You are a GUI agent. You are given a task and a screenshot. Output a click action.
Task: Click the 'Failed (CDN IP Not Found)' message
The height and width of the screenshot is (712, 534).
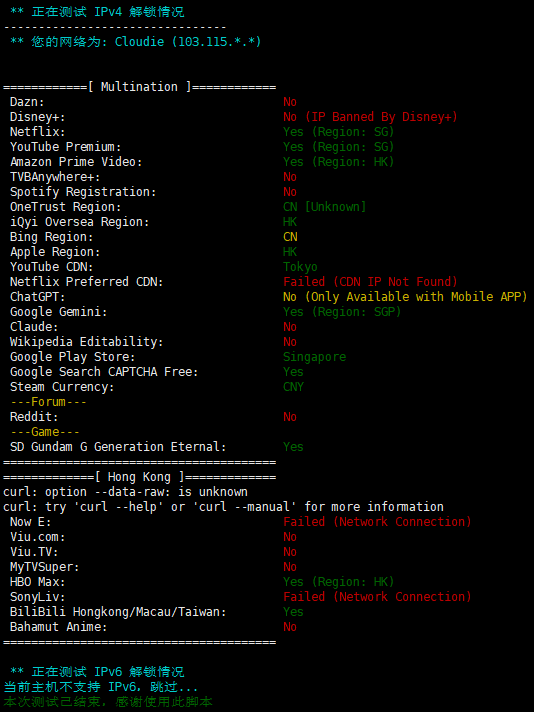pos(370,282)
